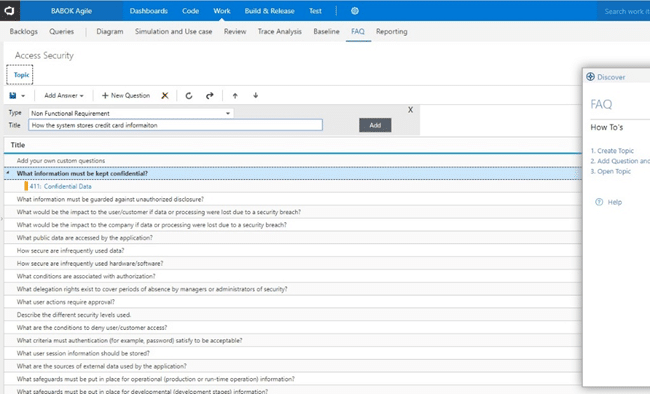Open the Work hub
The image size is (650, 395).
tap(222, 11)
